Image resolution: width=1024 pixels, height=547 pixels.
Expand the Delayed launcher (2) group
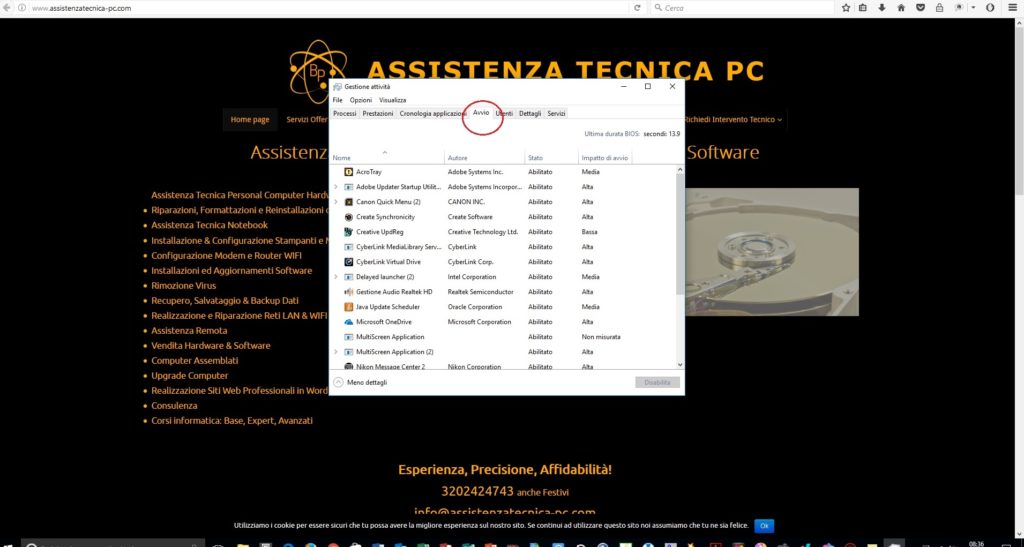click(x=336, y=277)
